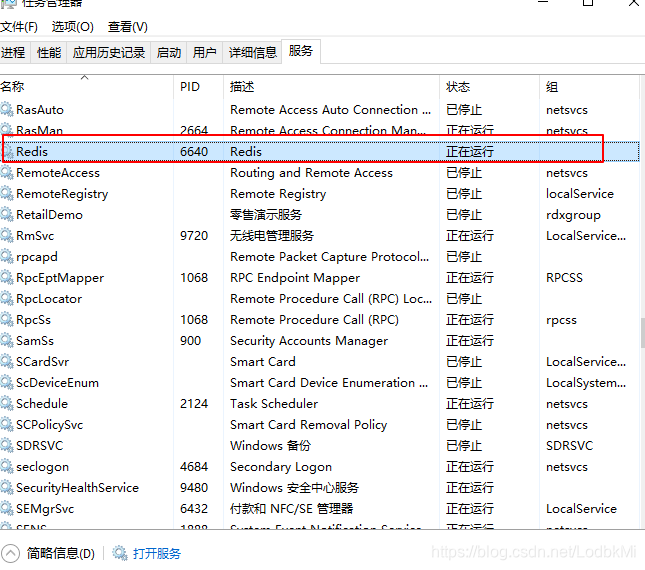Click the gear icon beside SEMgrSvc
This screenshot has width=645, height=570.
click(x=7, y=509)
